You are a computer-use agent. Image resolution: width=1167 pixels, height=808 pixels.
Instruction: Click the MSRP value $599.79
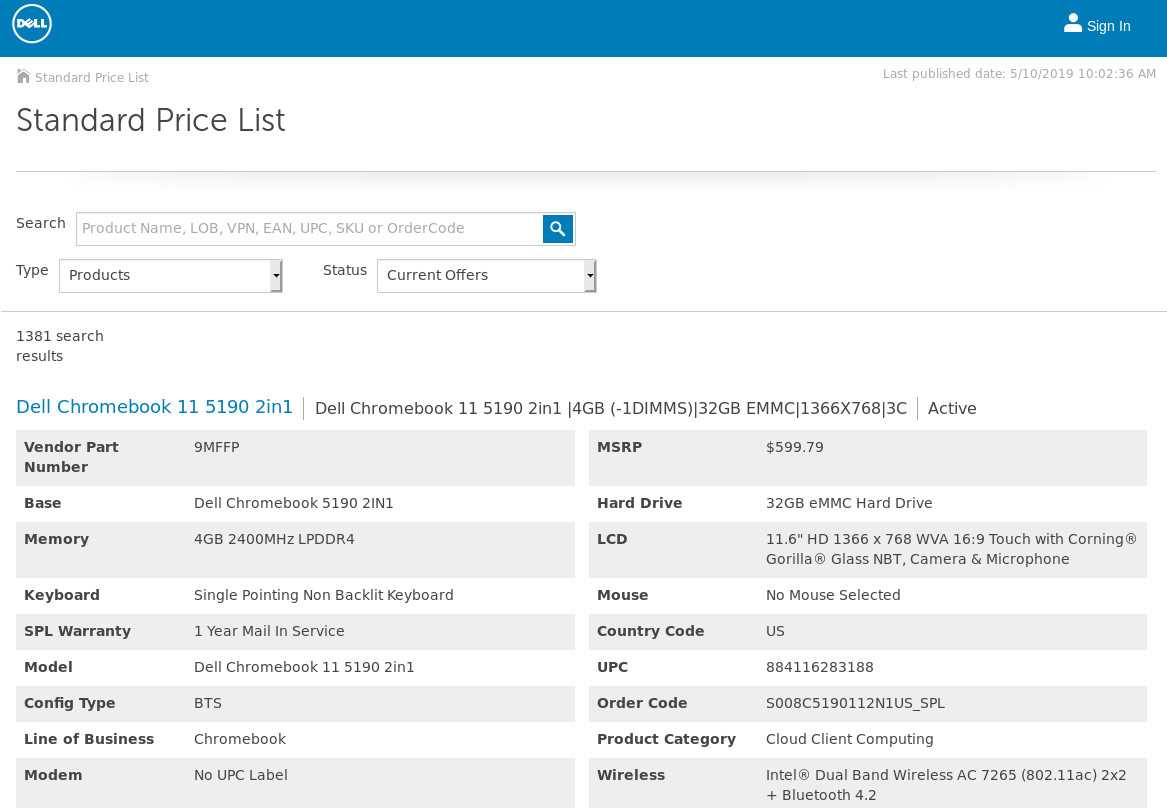coord(794,447)
